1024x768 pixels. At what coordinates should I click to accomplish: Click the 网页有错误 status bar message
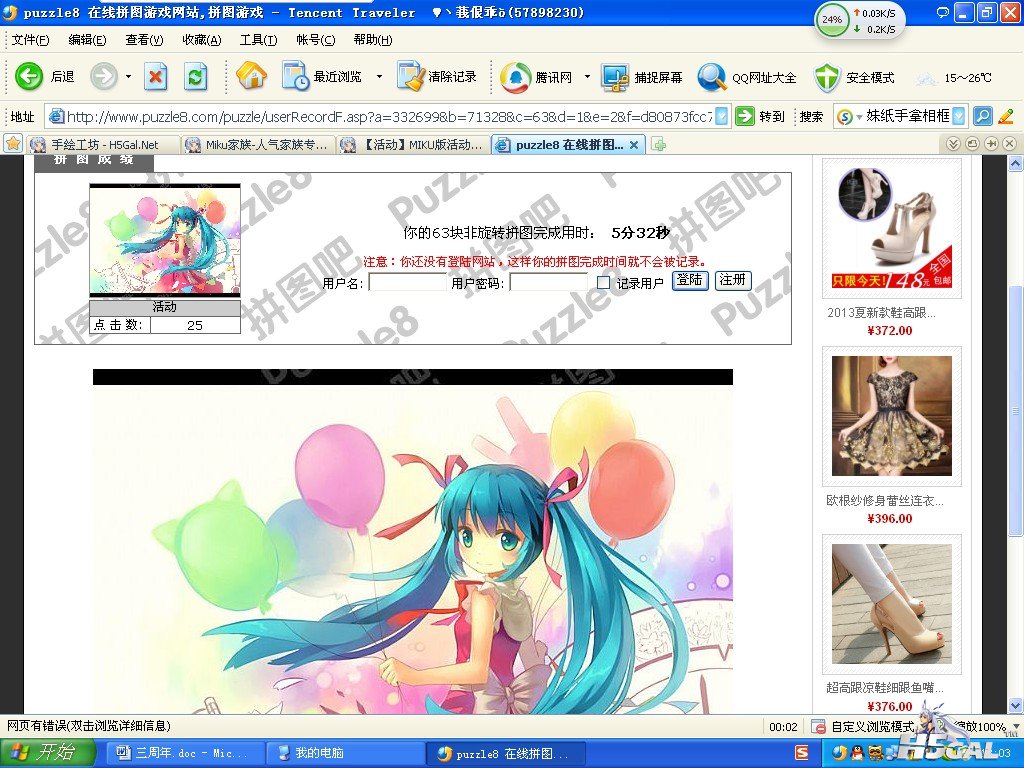tap(89, 726)
